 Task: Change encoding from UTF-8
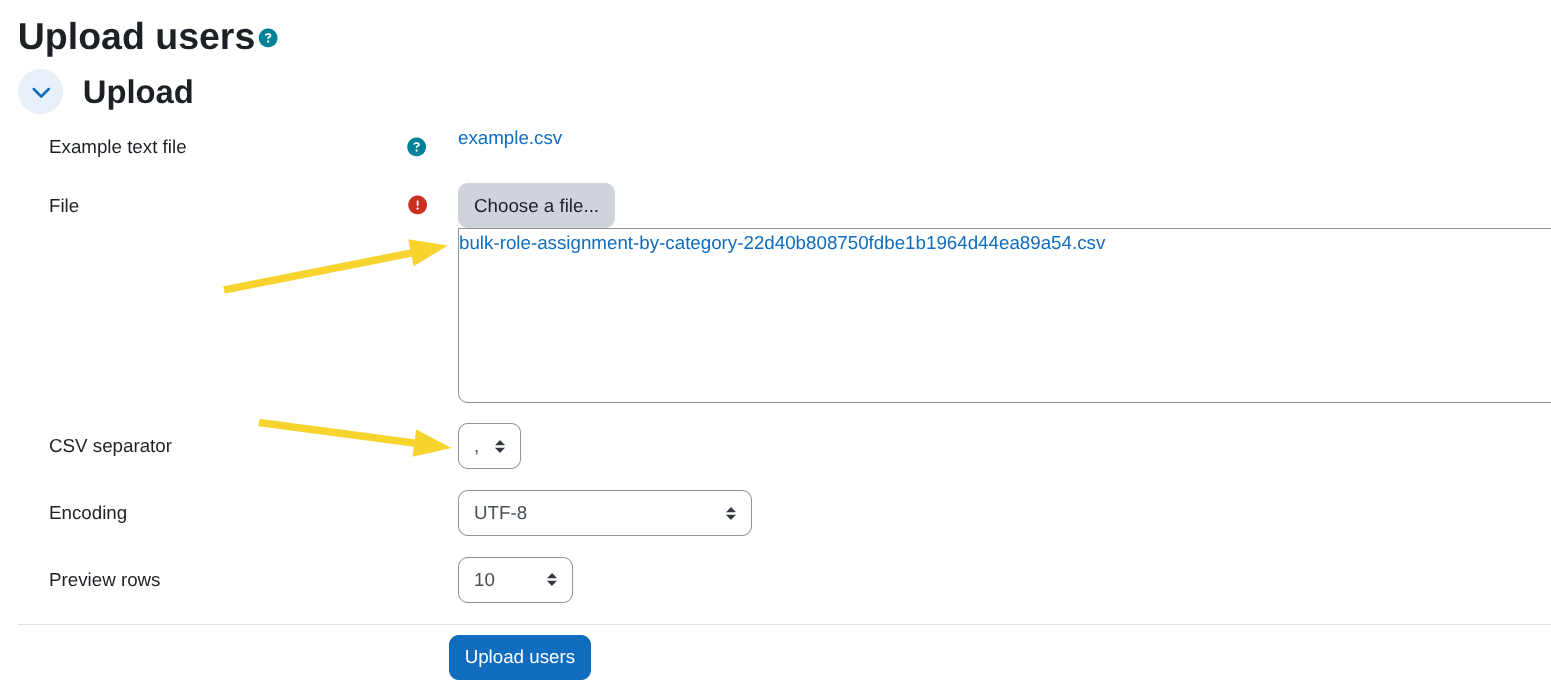pos(604,512)
